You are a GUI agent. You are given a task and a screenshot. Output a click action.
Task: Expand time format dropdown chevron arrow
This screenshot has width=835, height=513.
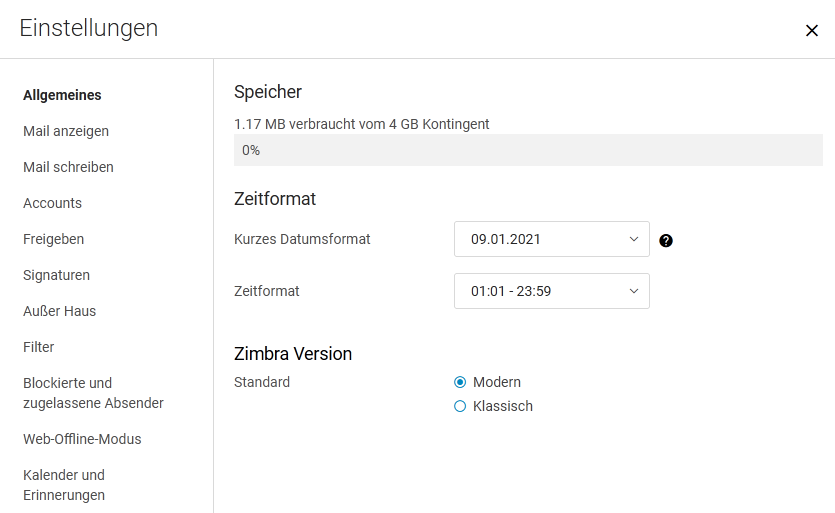634,291
